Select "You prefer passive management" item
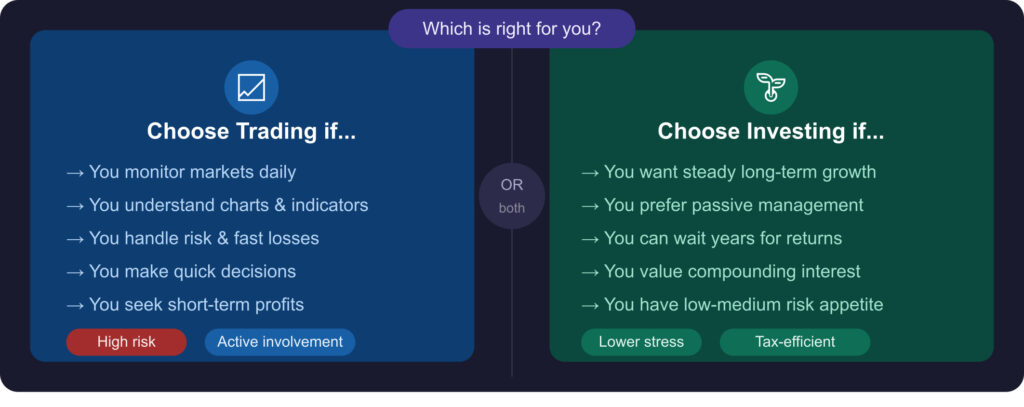This screenshot has width=1024, height=407. (721, 205)
